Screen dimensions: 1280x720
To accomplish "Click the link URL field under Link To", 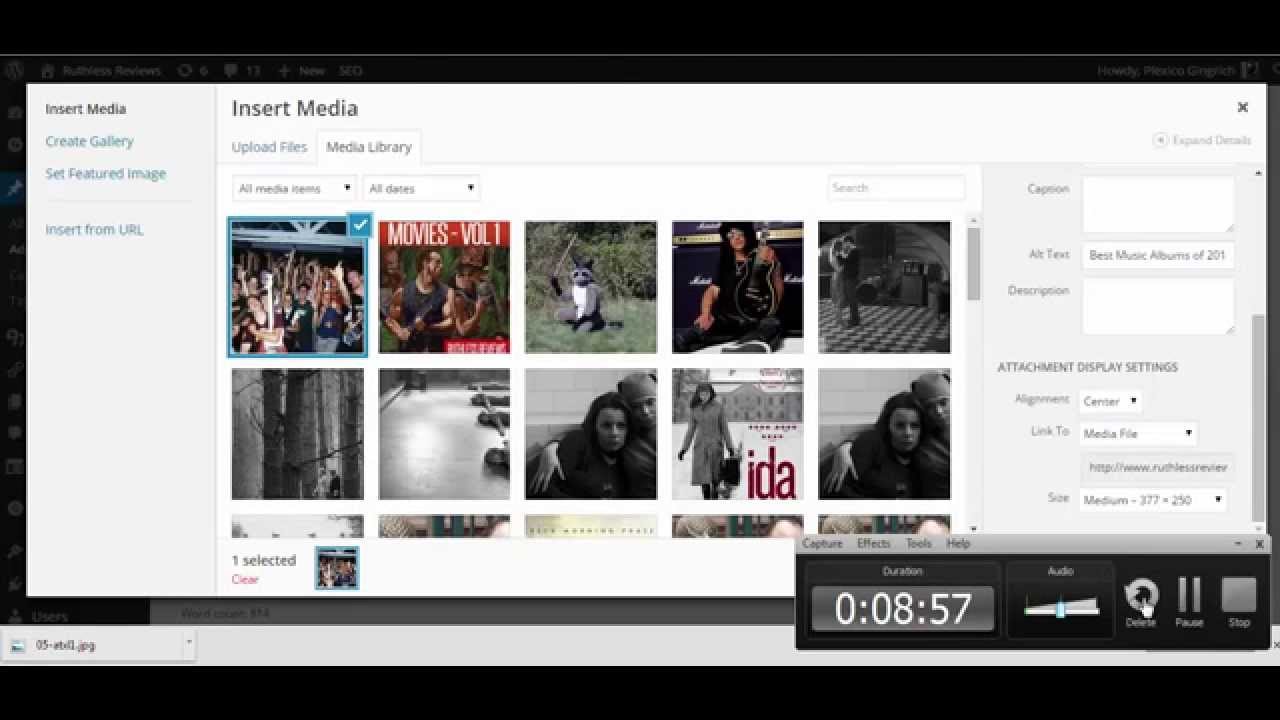I will [x=1158, y=467].
